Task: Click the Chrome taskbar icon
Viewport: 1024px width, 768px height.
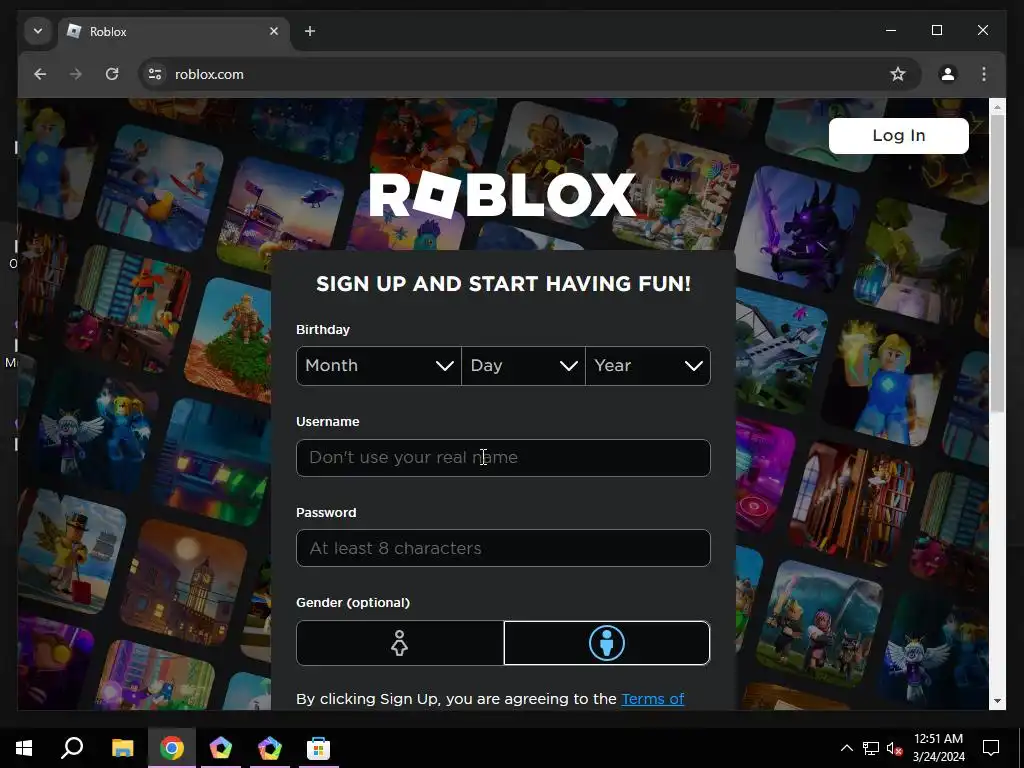Action: coord(172,748)
